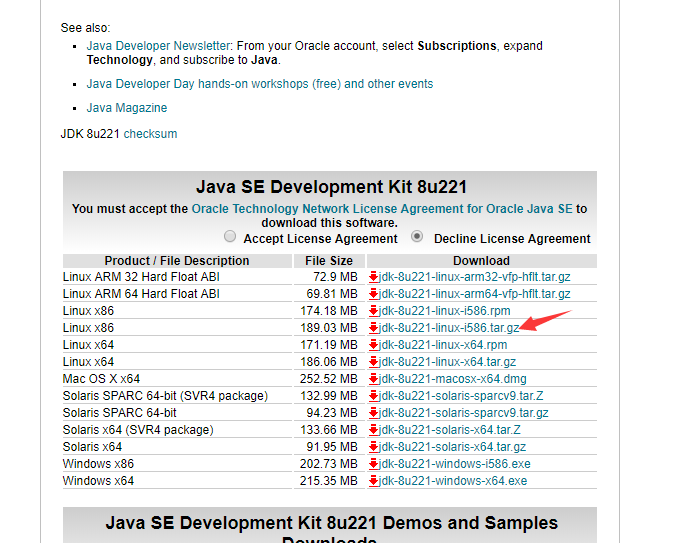Click Solaris x64 (SVR4 package) label
The width and height of the screenshot is (696, 543).
tap(138, 430)
